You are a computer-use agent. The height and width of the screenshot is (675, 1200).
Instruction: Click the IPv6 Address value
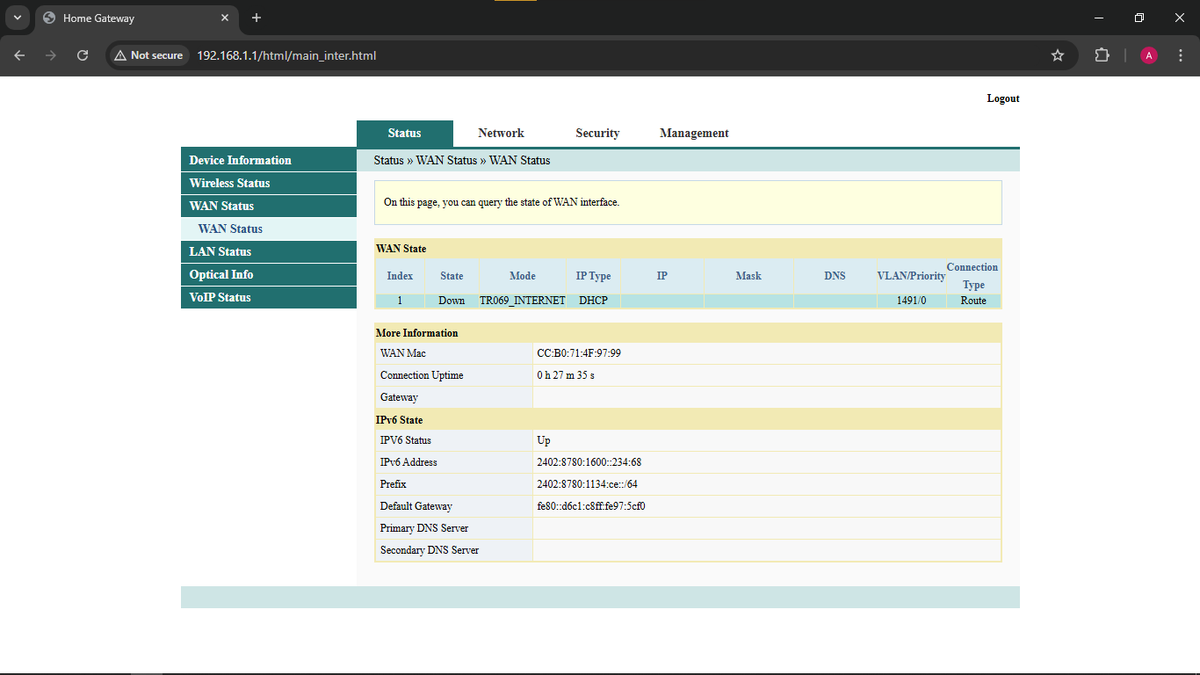(x=589, y=462)
